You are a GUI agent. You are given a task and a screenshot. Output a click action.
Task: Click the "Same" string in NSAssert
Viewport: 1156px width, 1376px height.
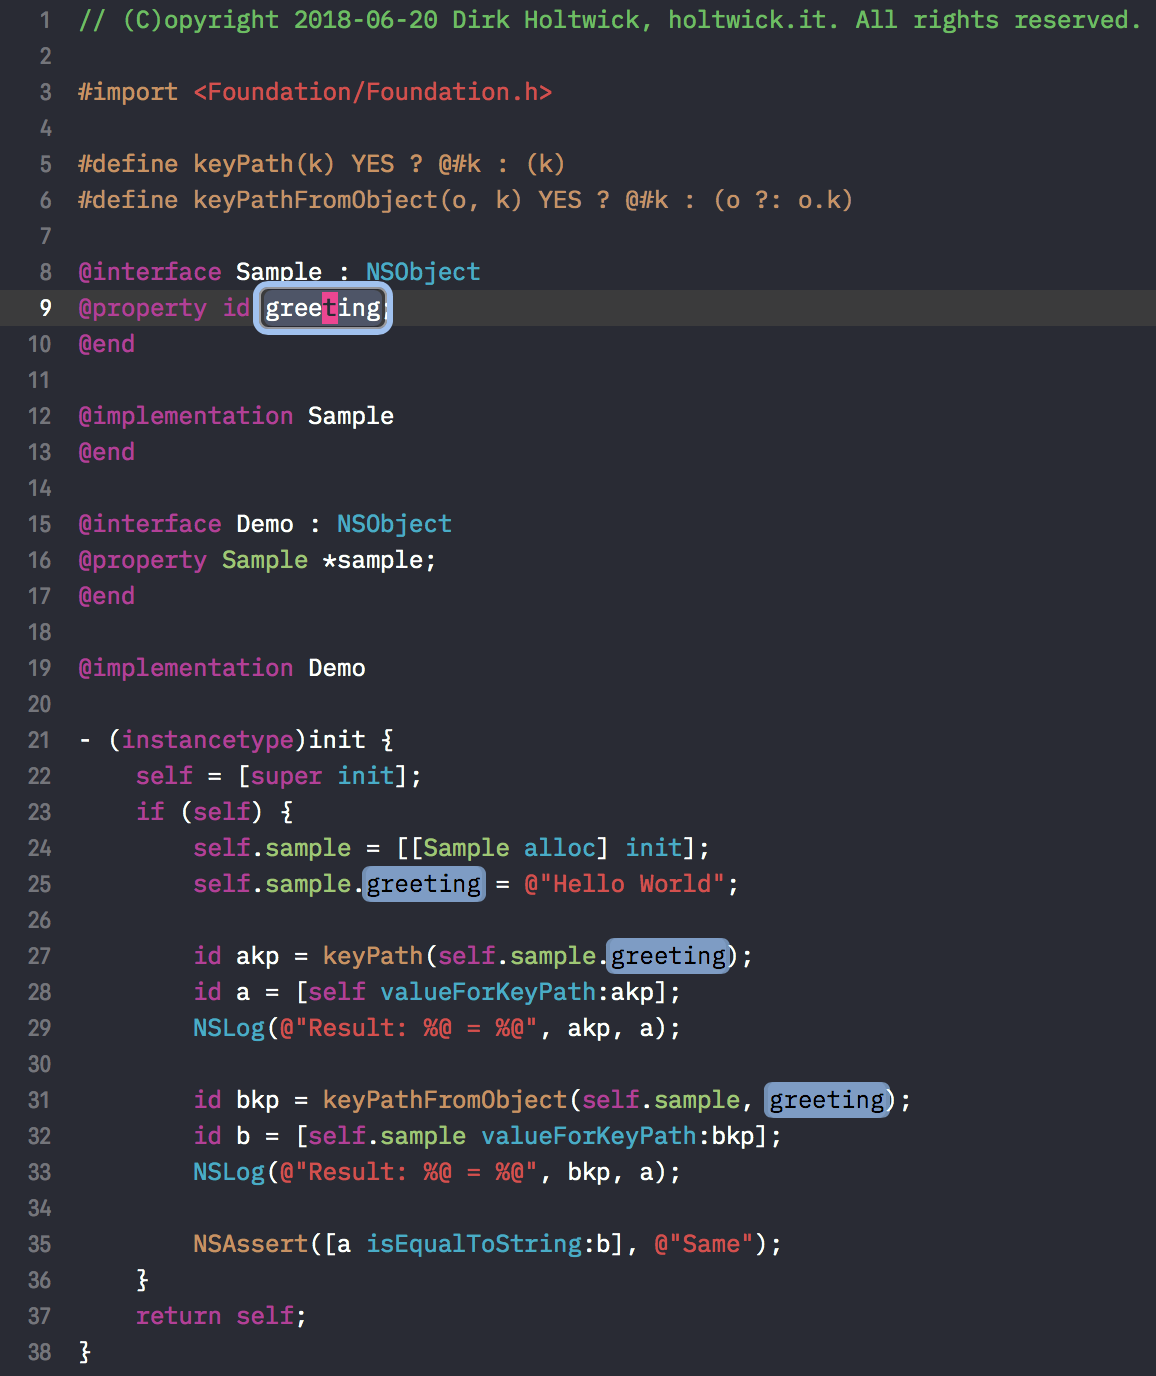point(704,1244)
